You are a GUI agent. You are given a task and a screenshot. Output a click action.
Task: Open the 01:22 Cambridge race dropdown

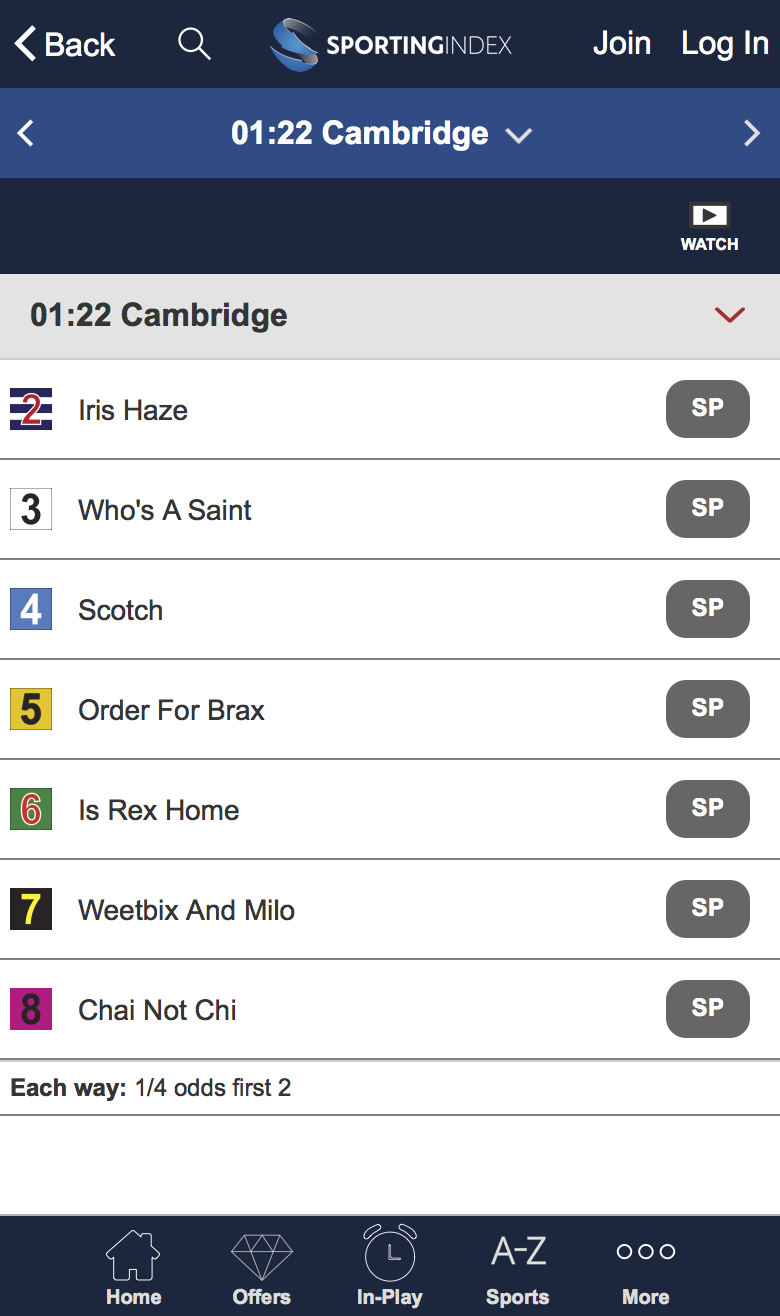381,133
